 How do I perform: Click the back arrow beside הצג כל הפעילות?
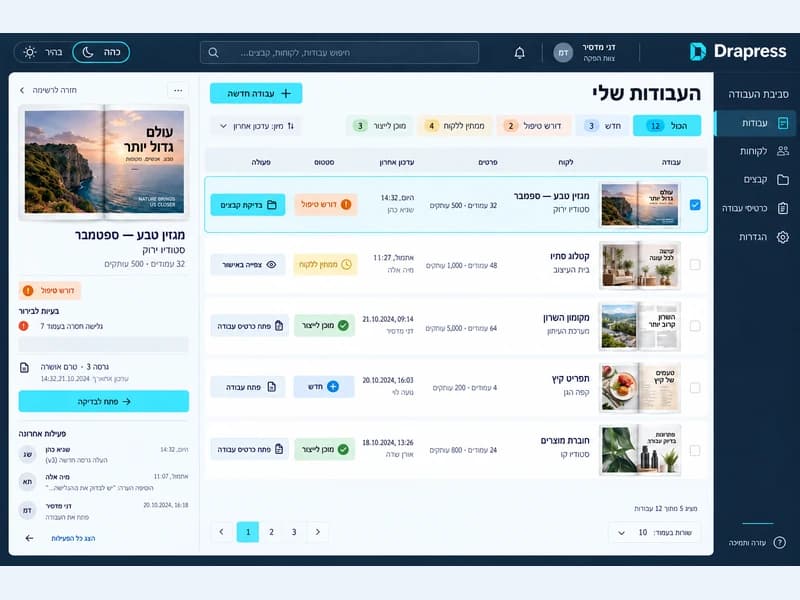29,538
